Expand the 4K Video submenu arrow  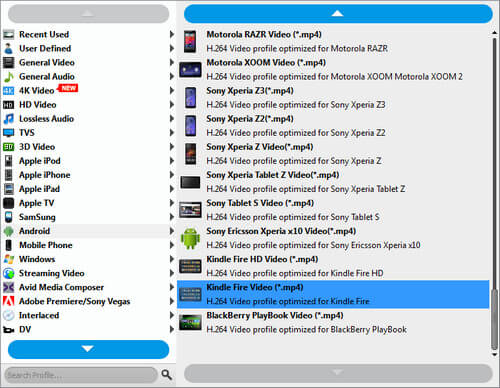[x=172, y=90]
